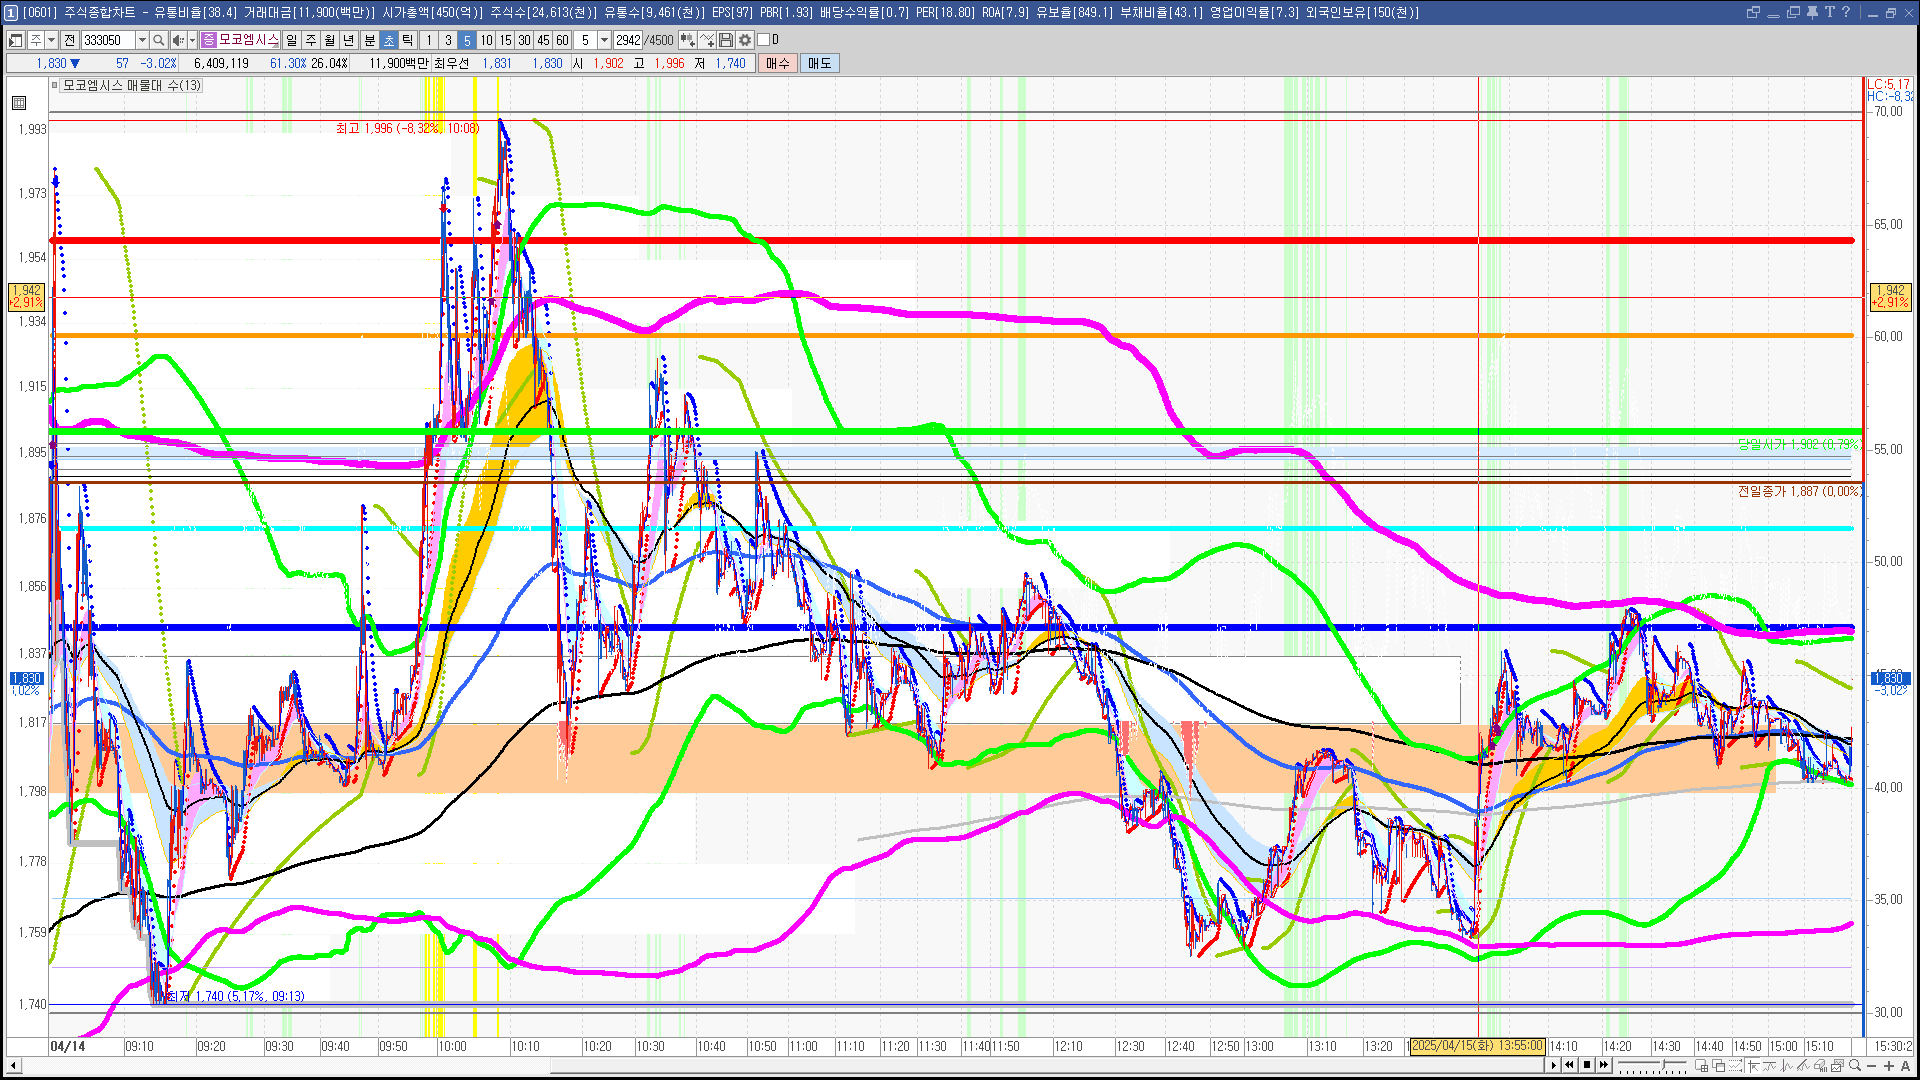Click the 매수 buy button

pyautogui.click(x=778, y=63)
